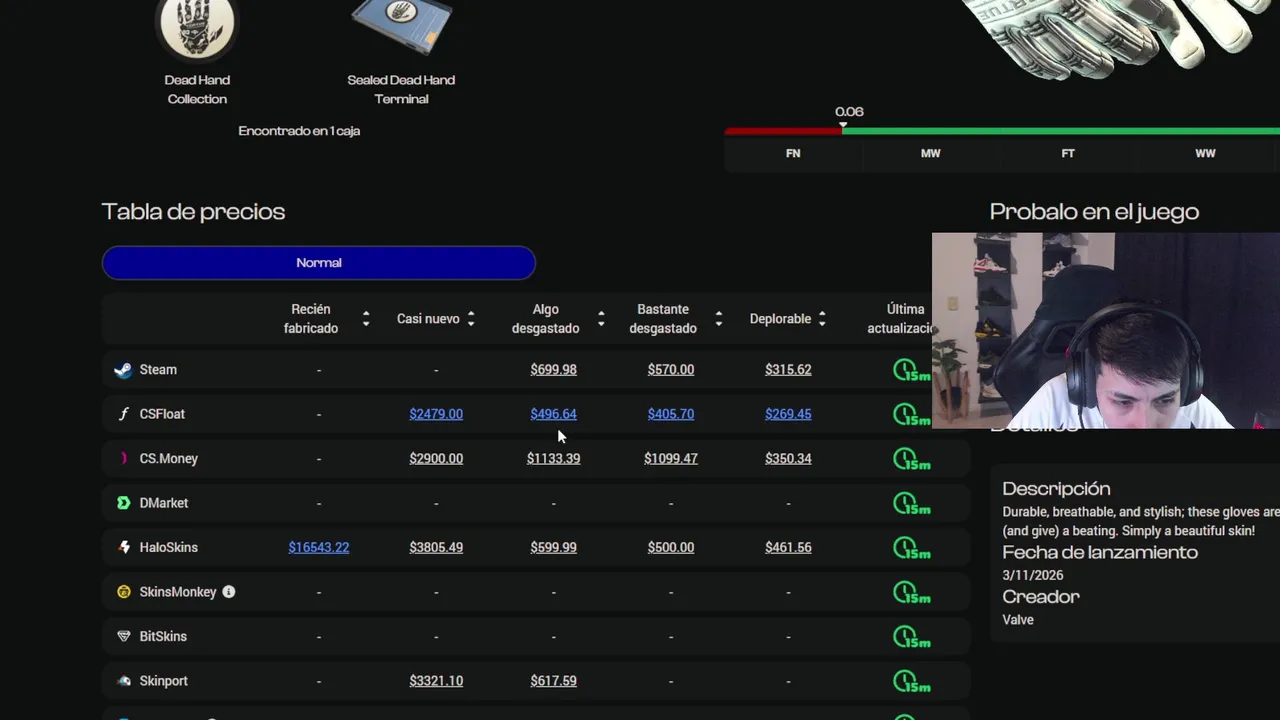Click the HaloSkins logo icon
1280x720 pixels.
(123, 547)
